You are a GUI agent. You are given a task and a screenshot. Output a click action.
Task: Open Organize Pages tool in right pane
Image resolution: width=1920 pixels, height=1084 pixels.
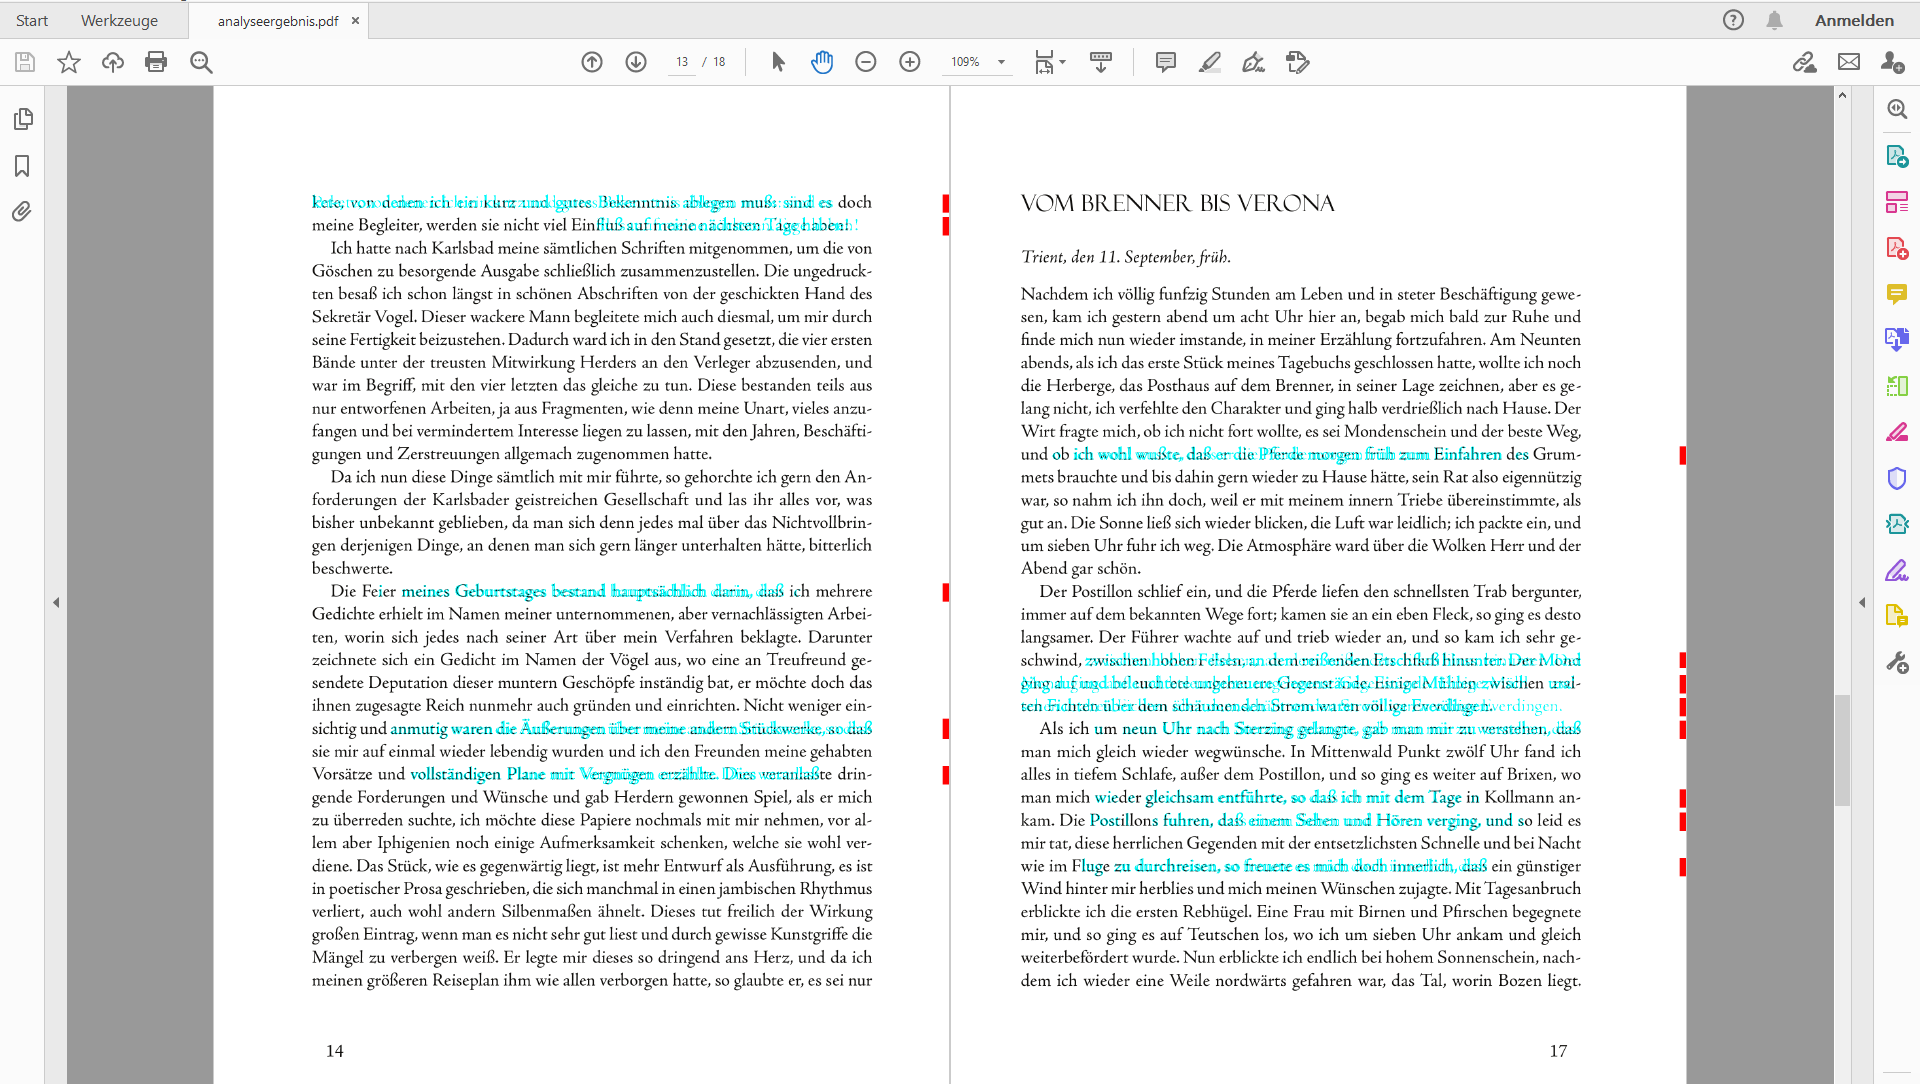click(1897, 202)
